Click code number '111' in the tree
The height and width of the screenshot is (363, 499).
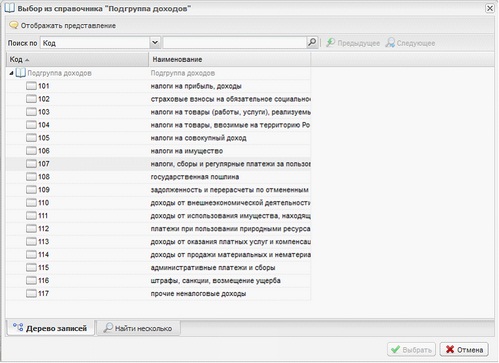[x=43, y=216]
